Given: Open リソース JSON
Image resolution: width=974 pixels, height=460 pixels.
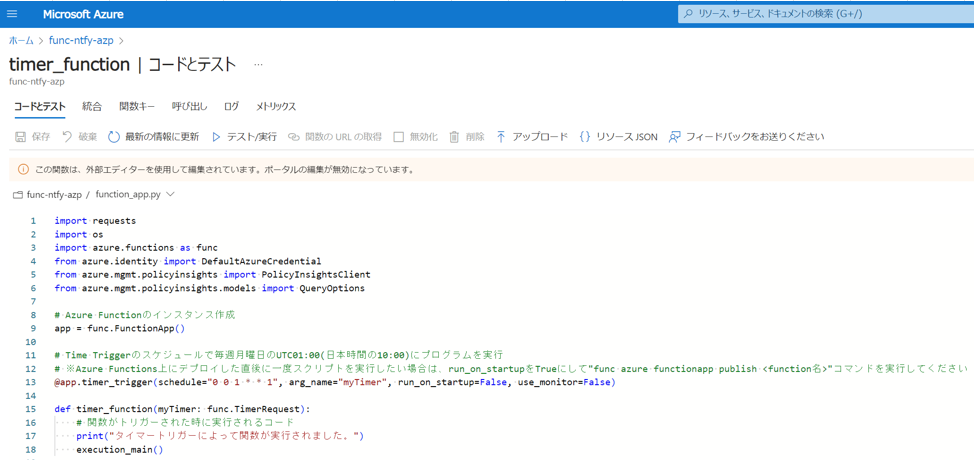Looking at the screenshot, I should click(627, 137).
